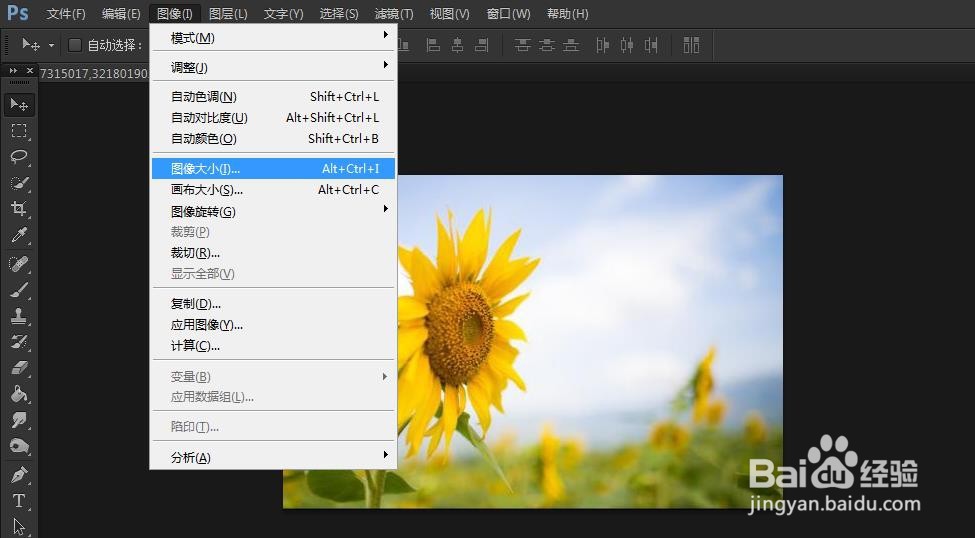Select the Smudge finger tool

[19, 420]
